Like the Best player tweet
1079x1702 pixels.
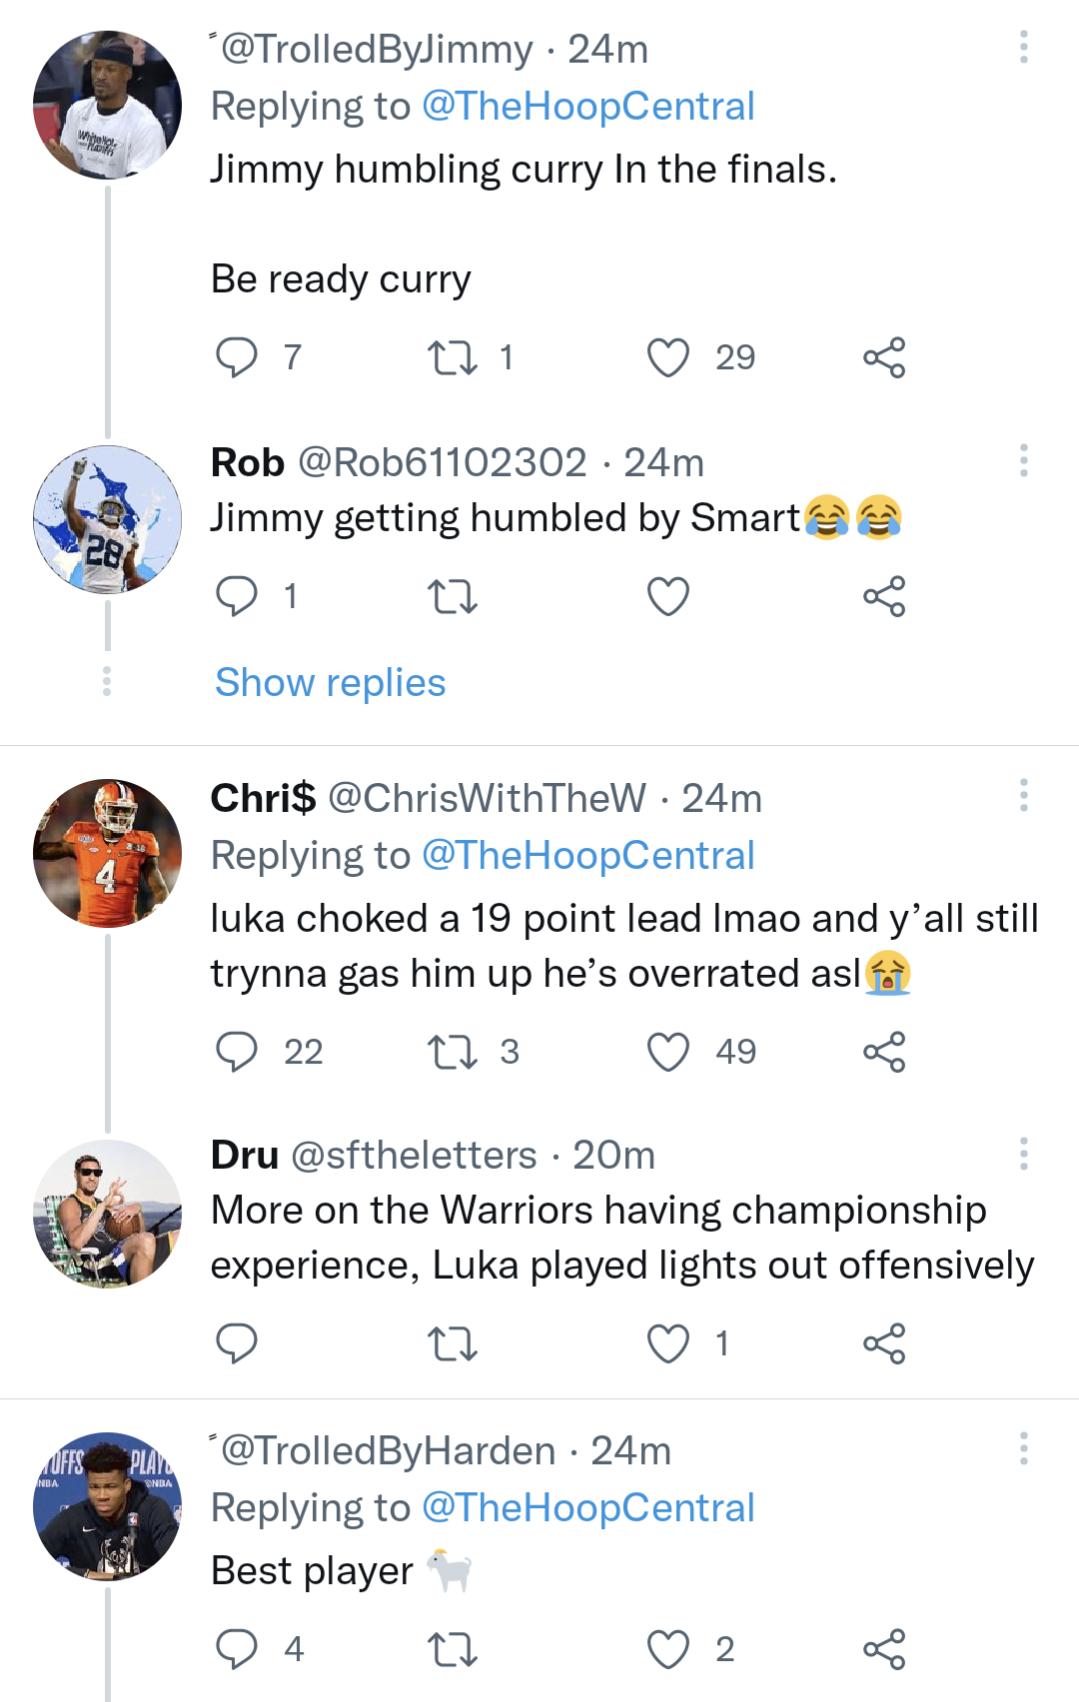point(668,1650)
